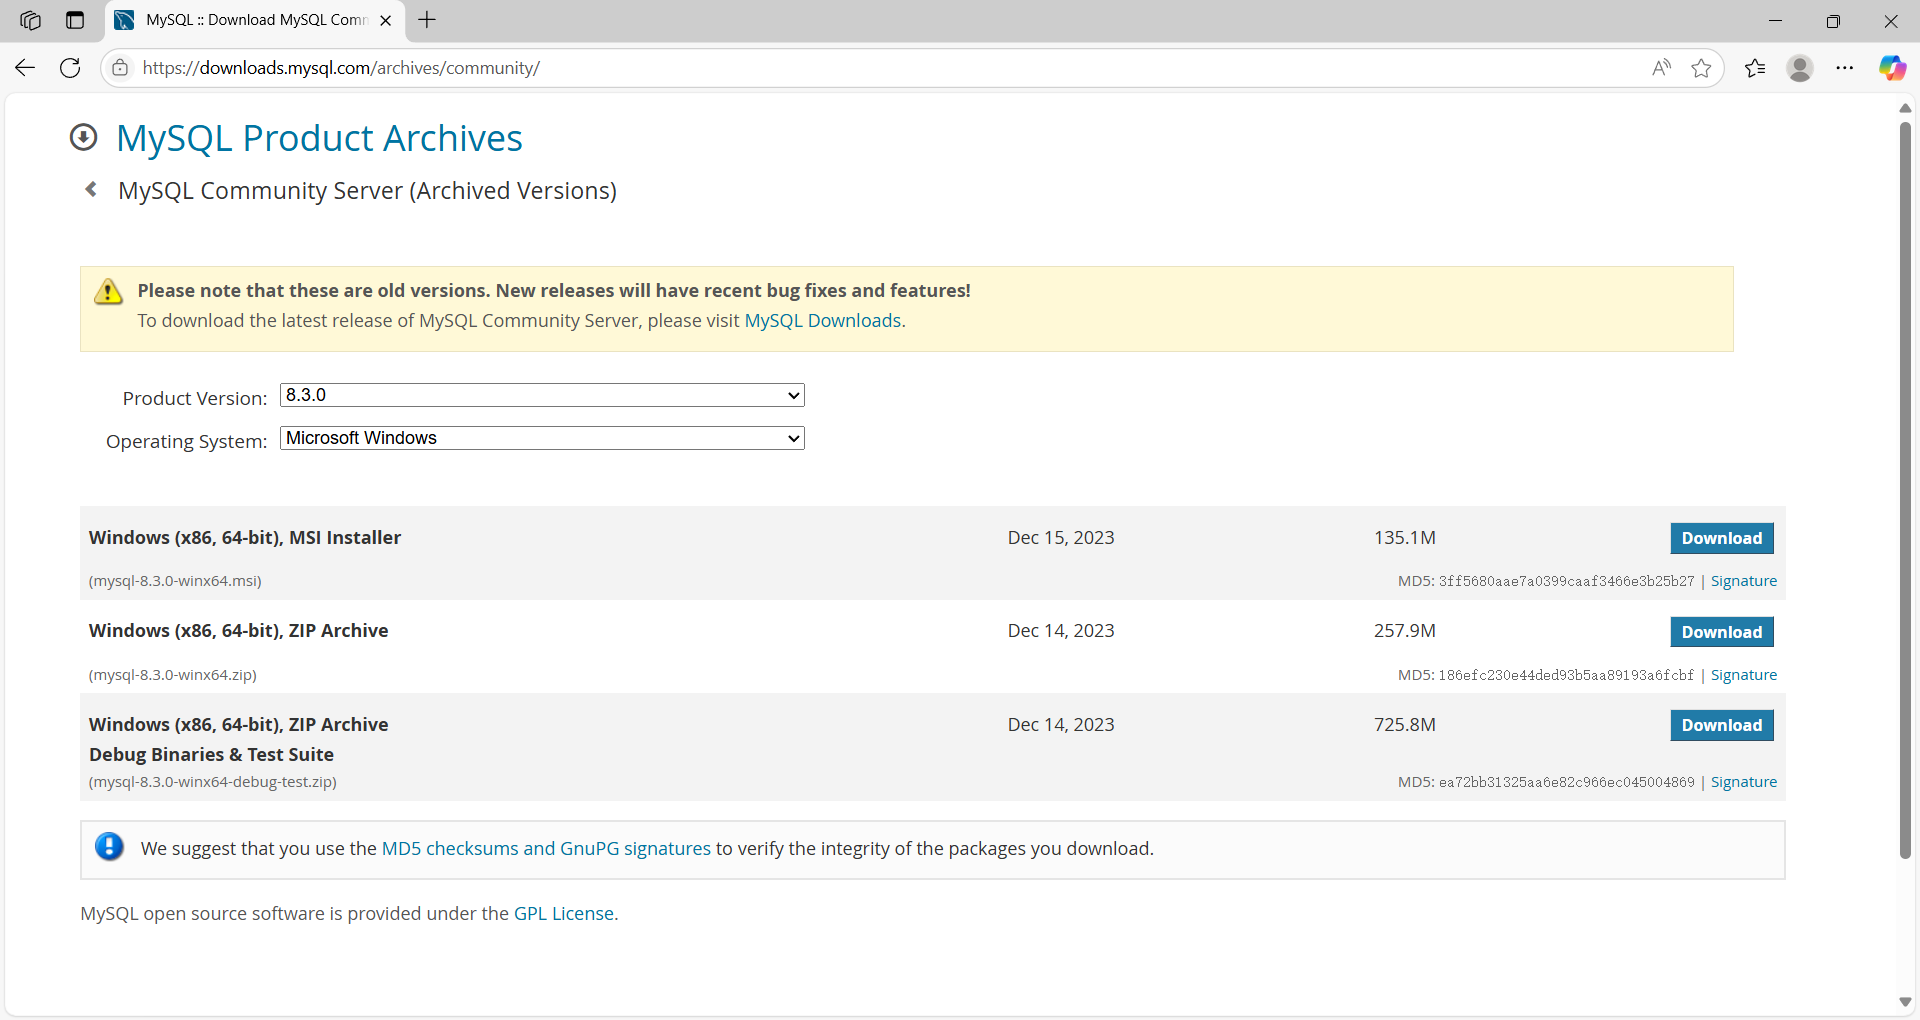1920x1020 pixels.
Task: Follow the MySQL Downloads link
Action: click(823, 320)
